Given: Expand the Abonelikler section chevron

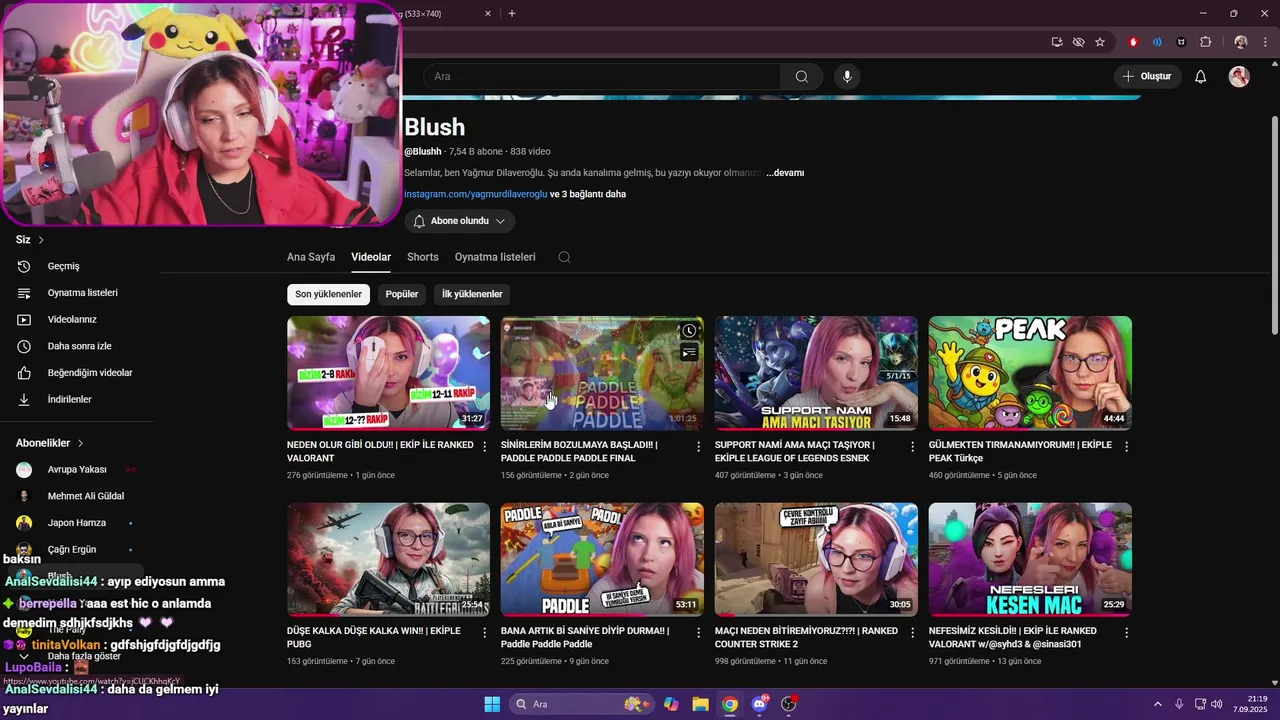Looking at the screenshot, I should click(80, 443).
